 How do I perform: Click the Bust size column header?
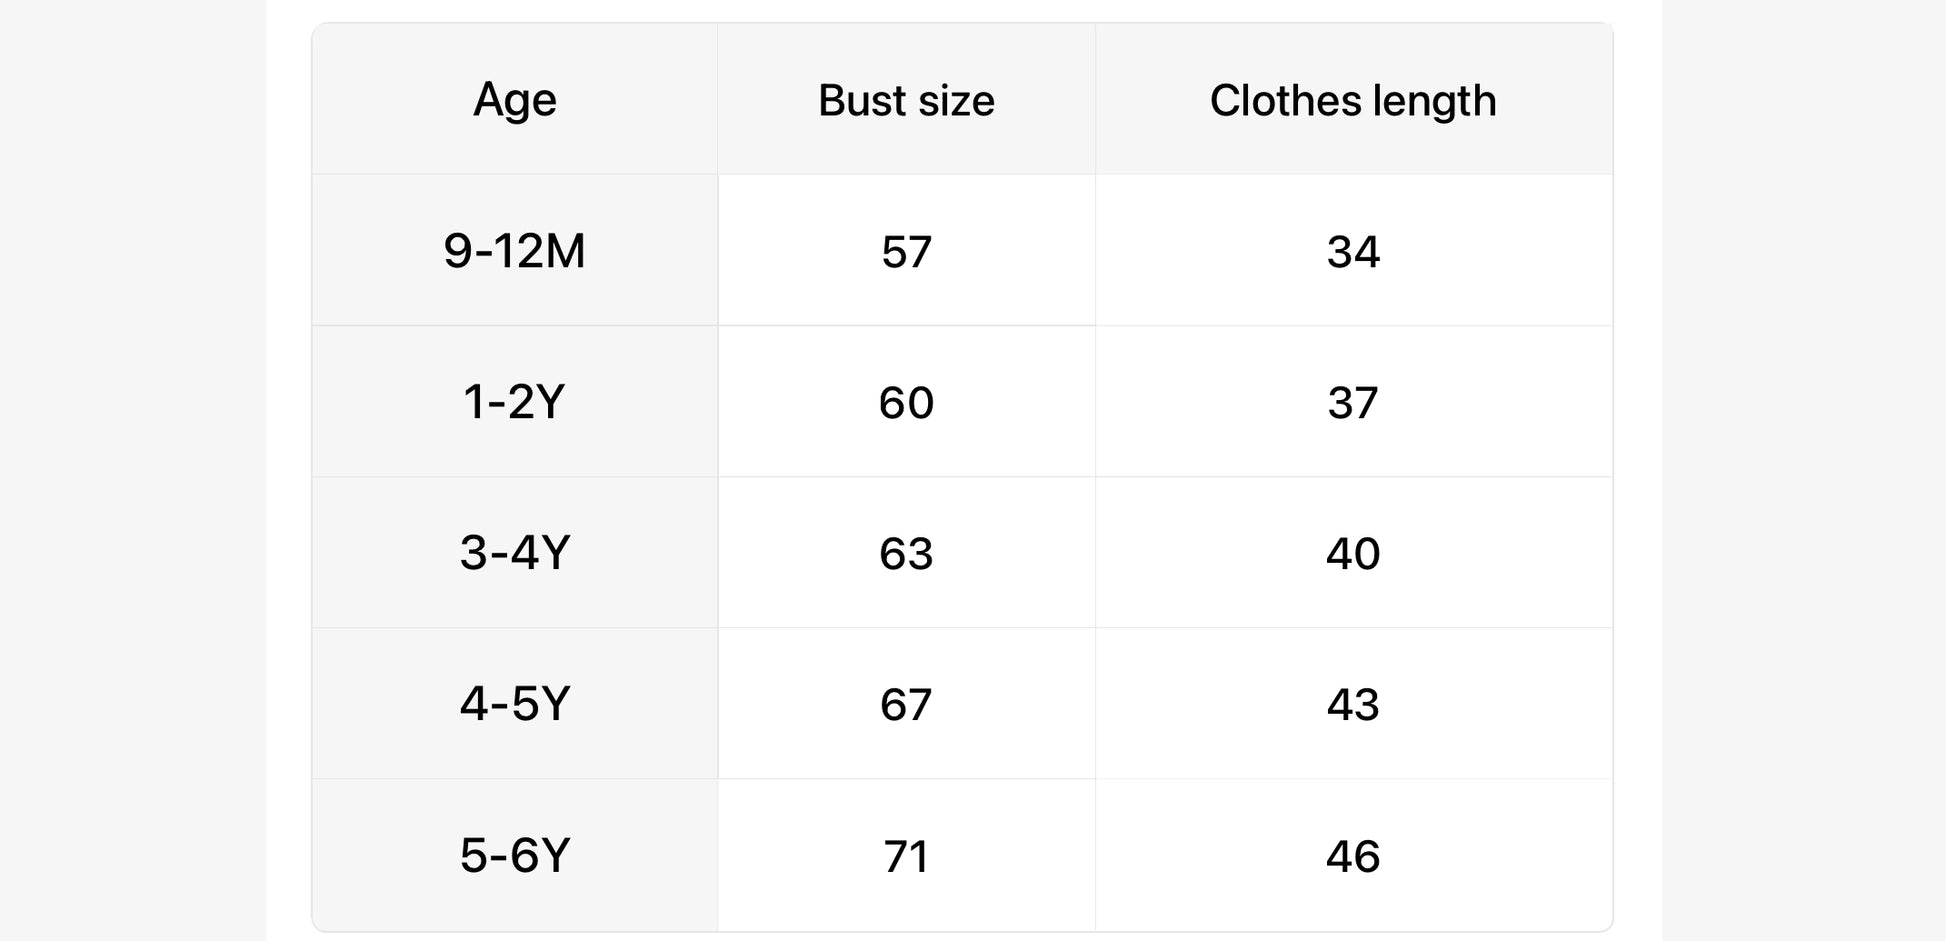coord(906,100)
